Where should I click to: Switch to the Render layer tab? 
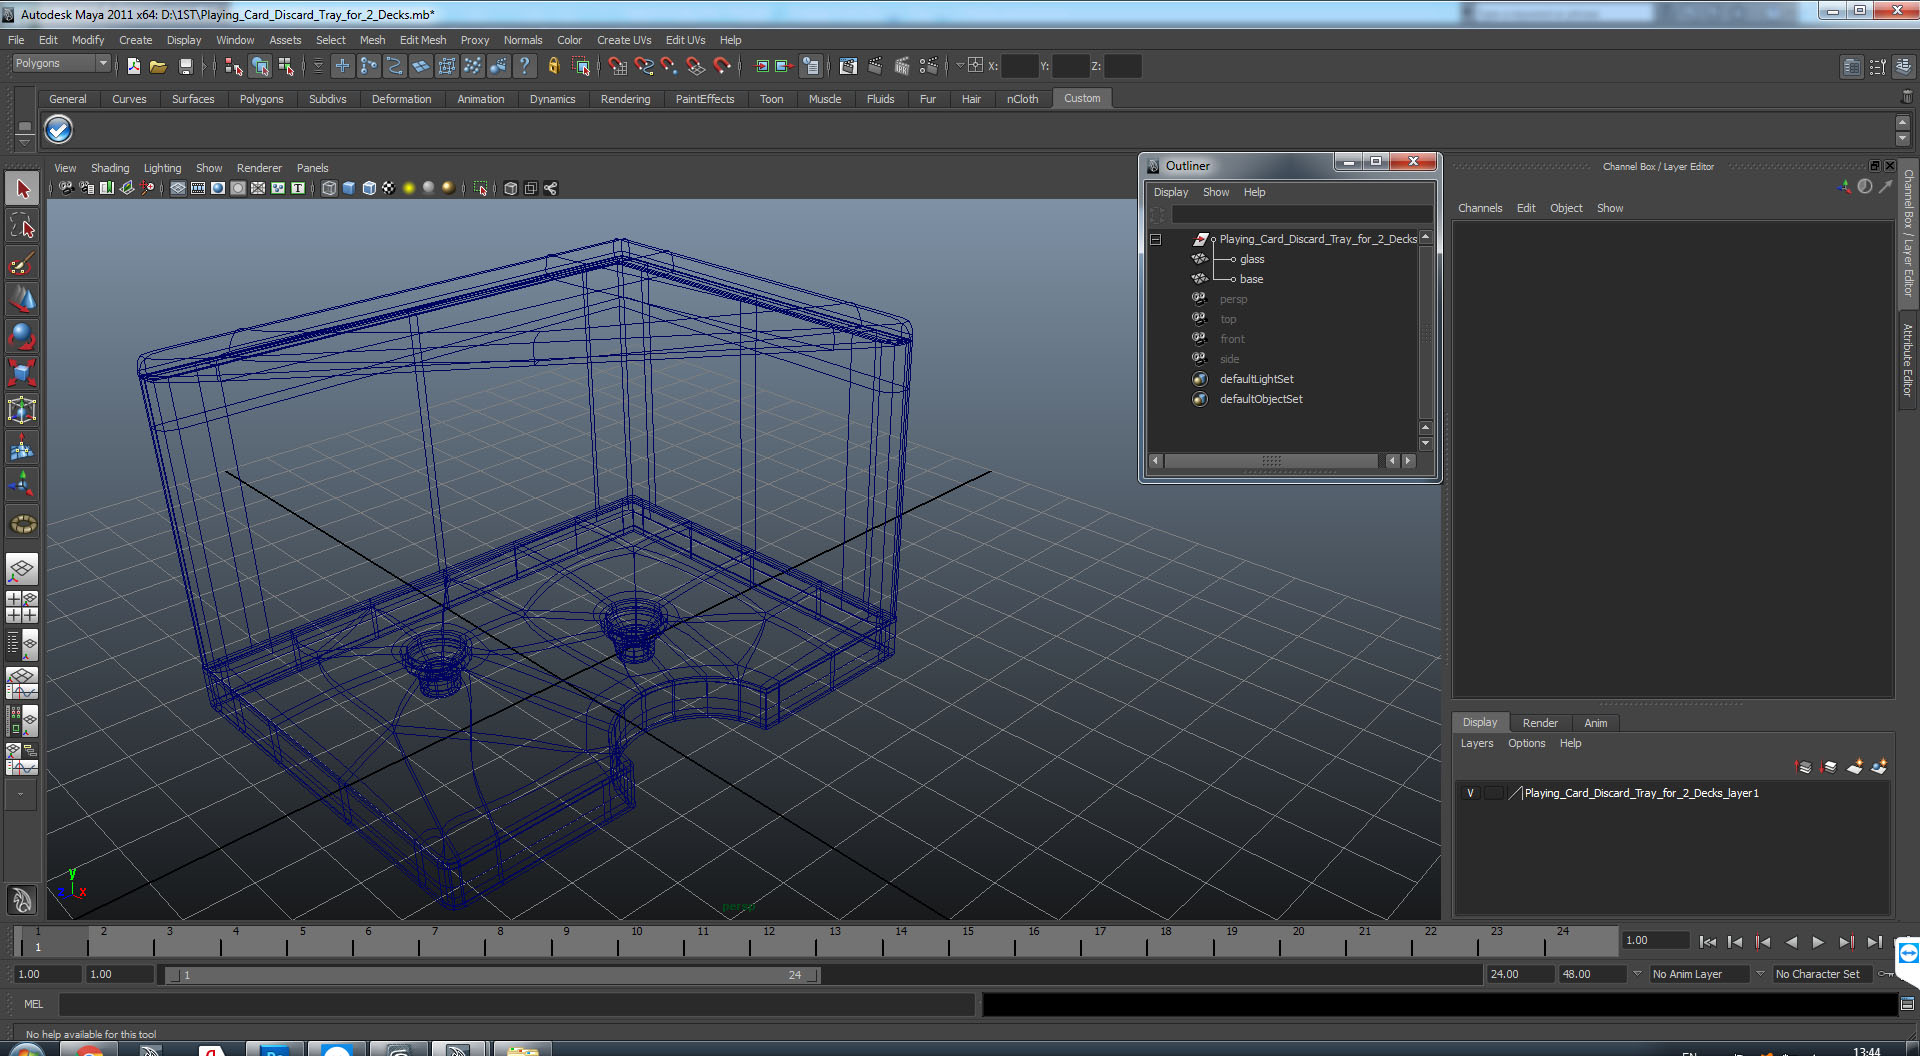[1540, 723]
